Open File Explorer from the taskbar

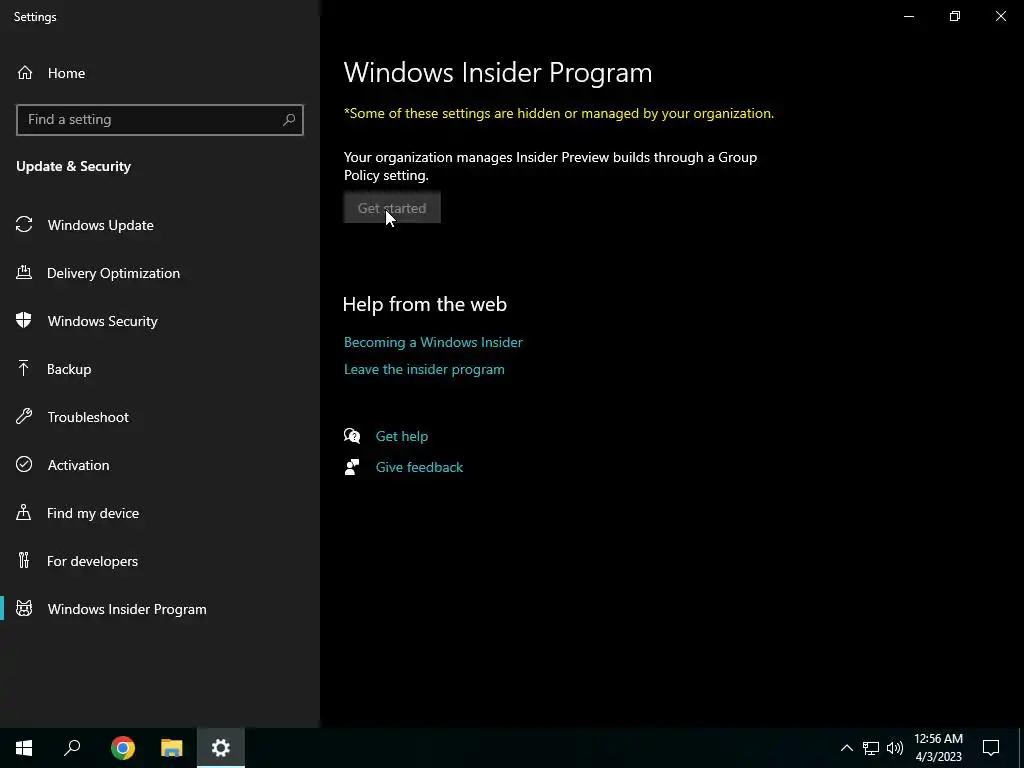coord(172,748)
